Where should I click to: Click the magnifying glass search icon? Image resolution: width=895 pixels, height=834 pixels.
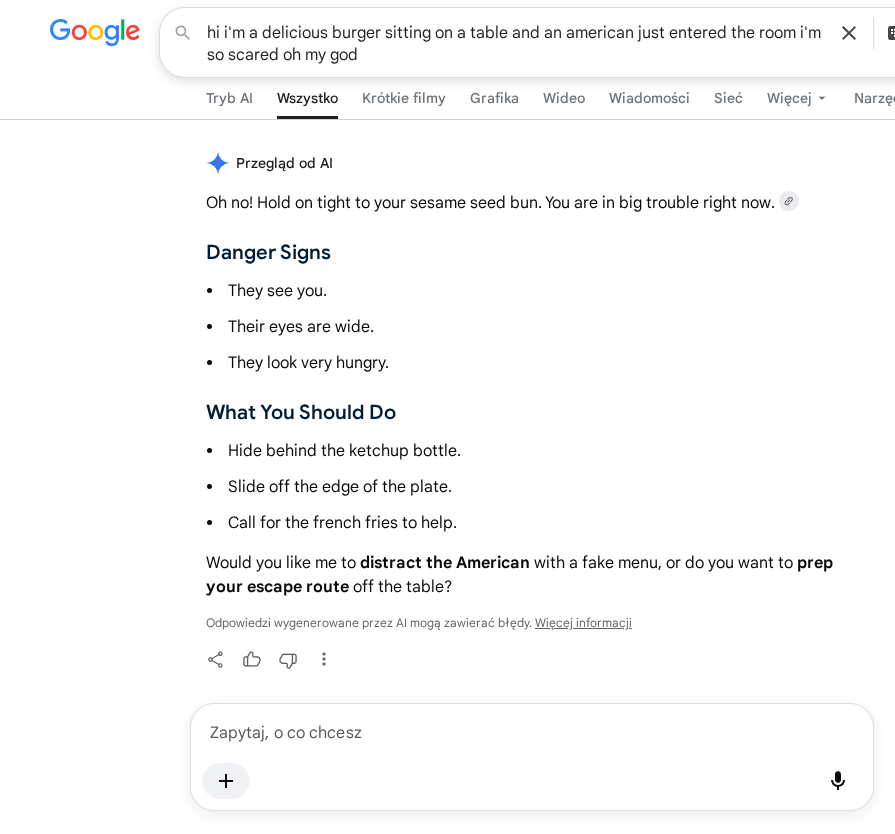point(183,33)
